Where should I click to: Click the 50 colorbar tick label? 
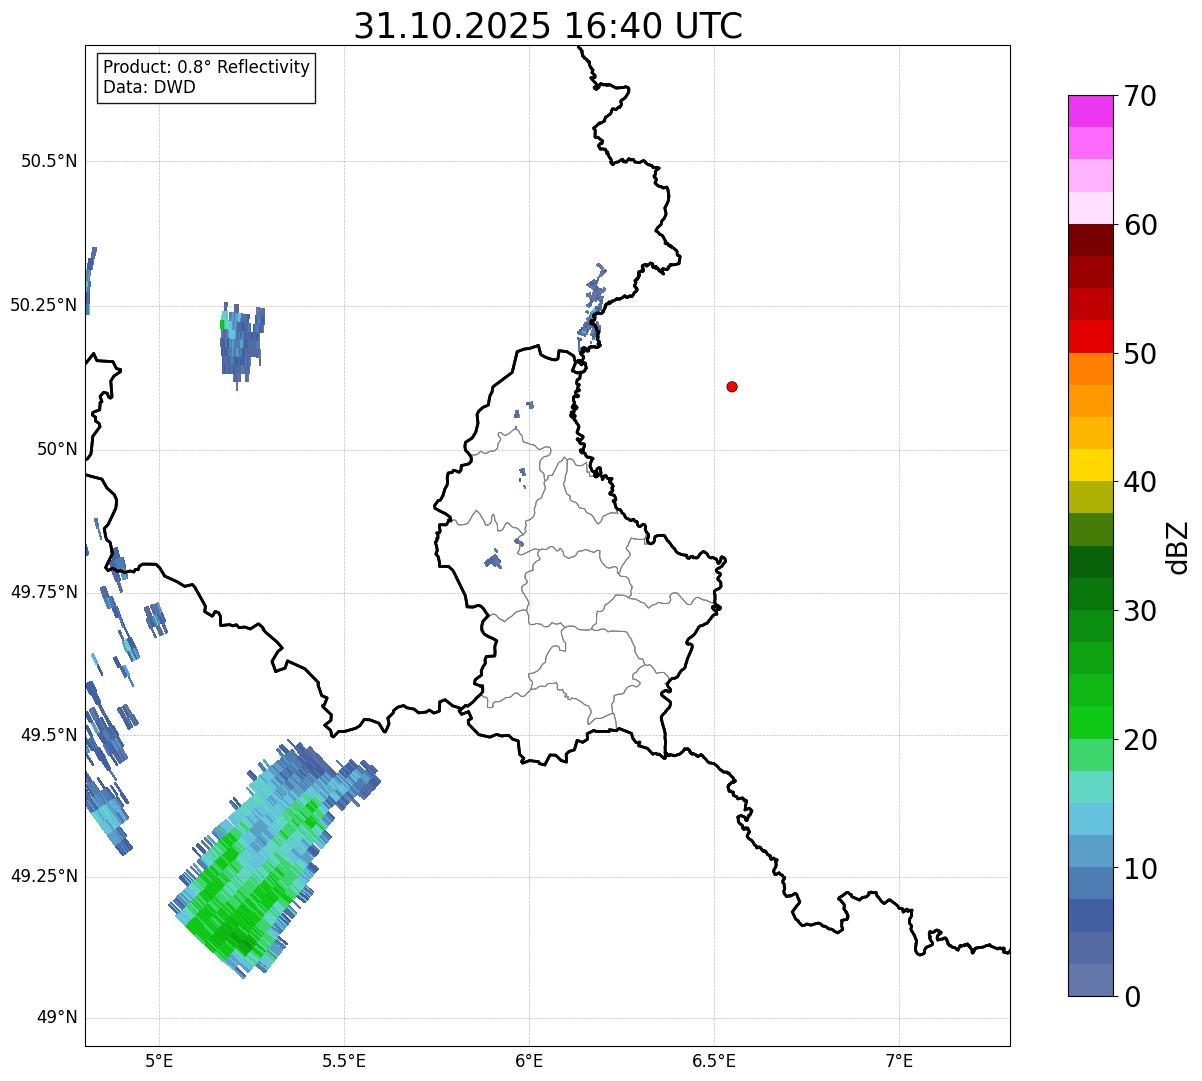(x=1141, y=355)
